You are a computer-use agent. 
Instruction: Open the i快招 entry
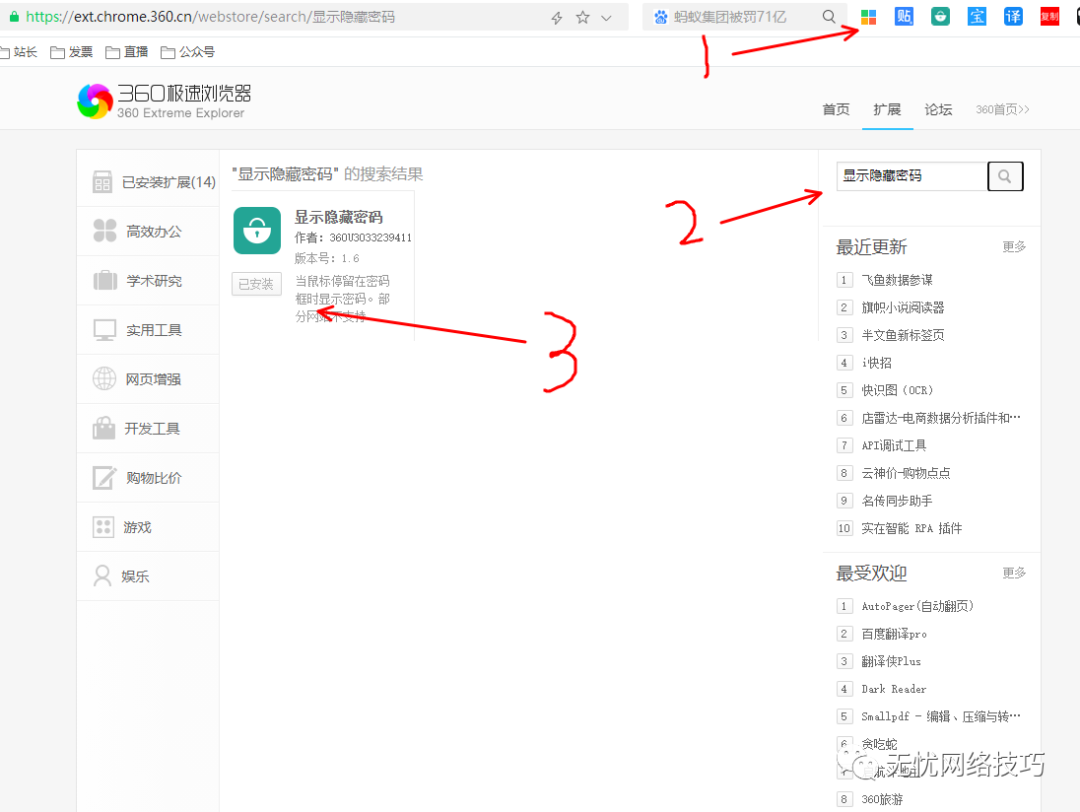point(876,363)
